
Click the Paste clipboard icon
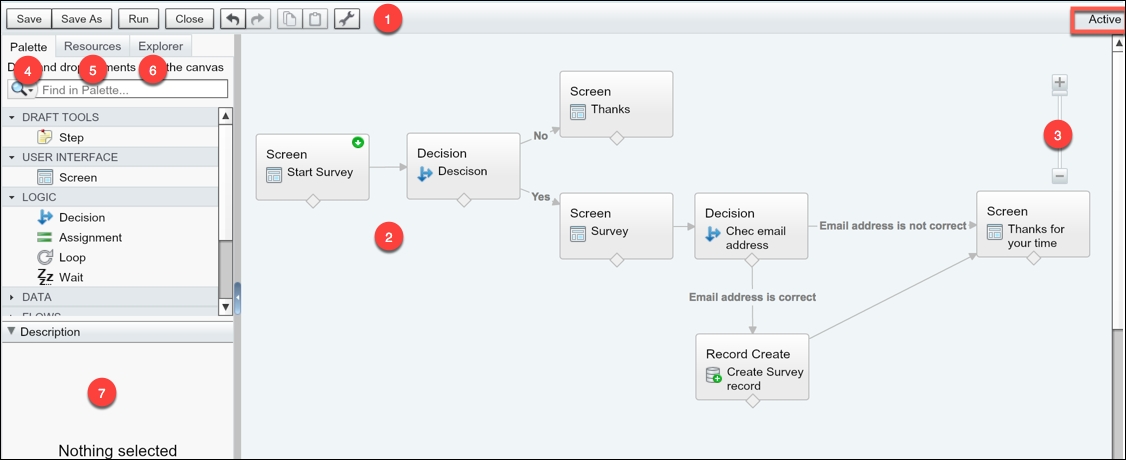(x=315, y=19)
